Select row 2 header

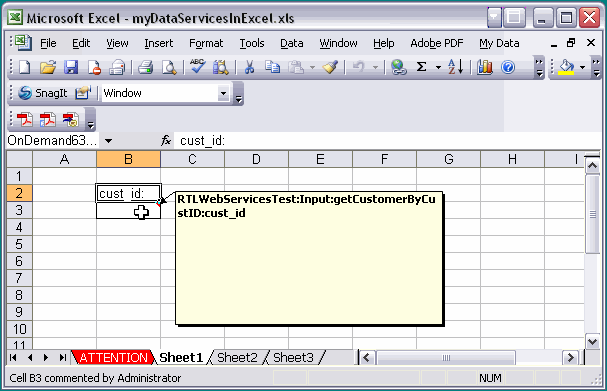[19, 193]
